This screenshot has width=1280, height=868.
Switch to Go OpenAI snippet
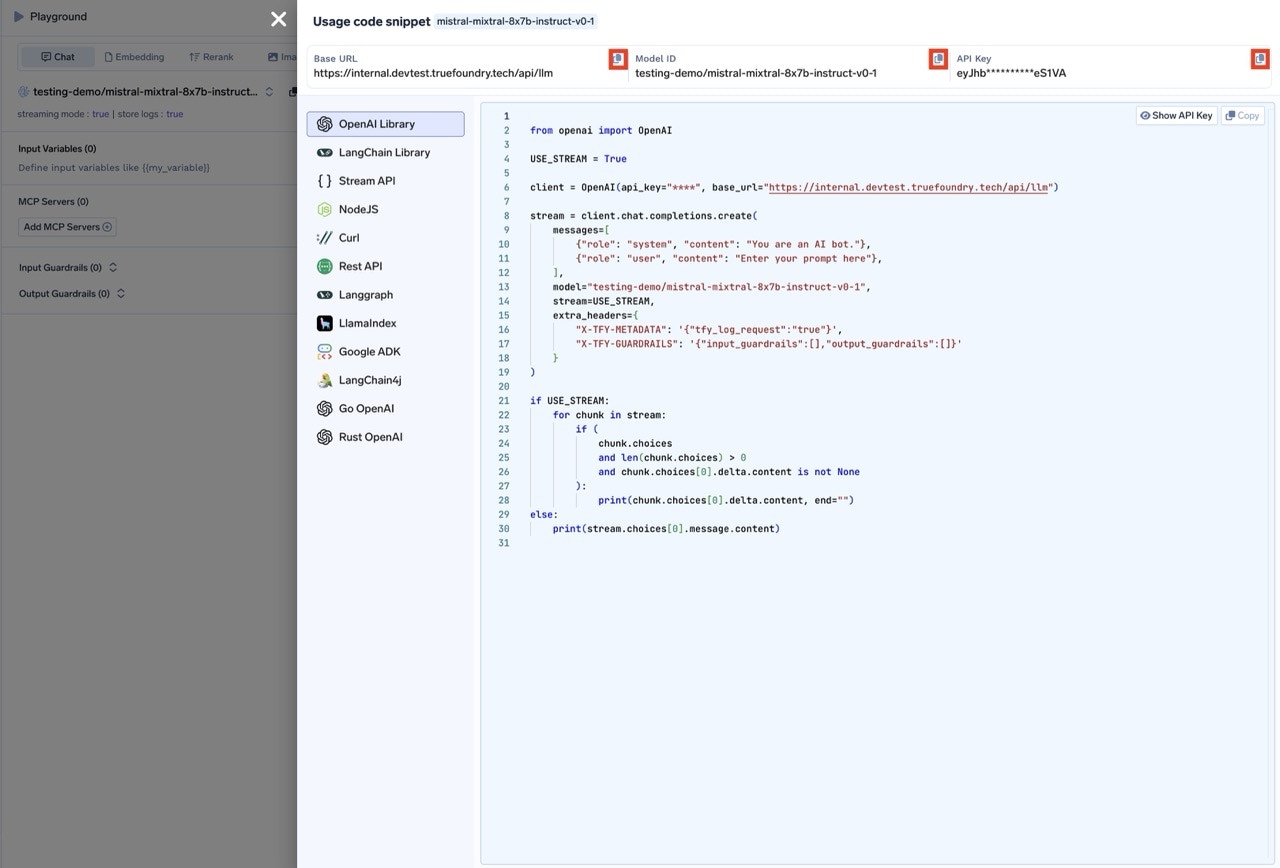[x=385, y=409]
